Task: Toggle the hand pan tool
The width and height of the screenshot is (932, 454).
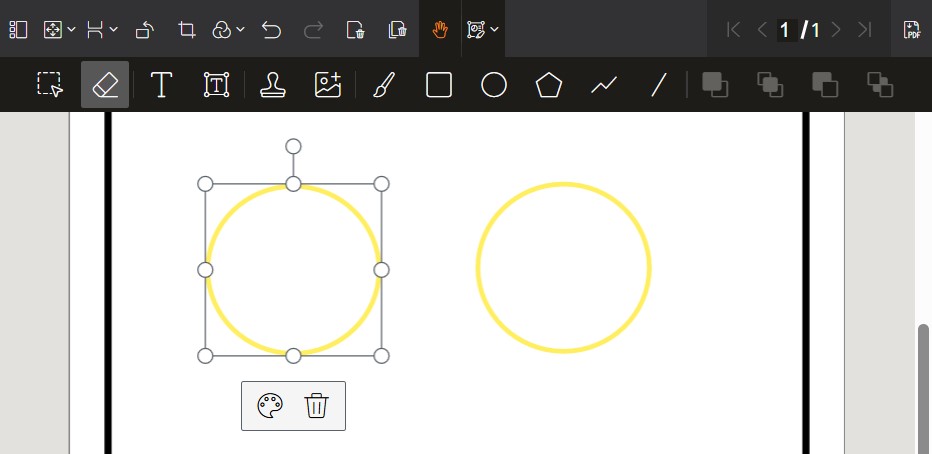Action: (x=440, y=30)
